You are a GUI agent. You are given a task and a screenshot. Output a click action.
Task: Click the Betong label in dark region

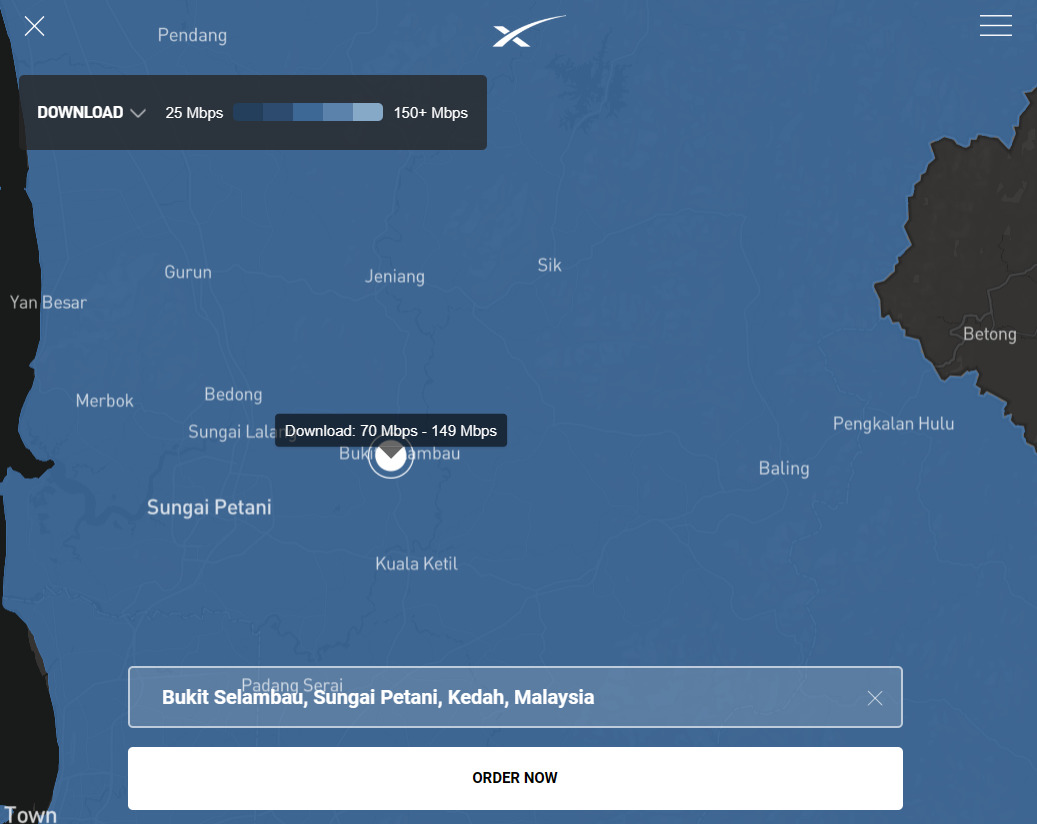click(x=989, y=334)
